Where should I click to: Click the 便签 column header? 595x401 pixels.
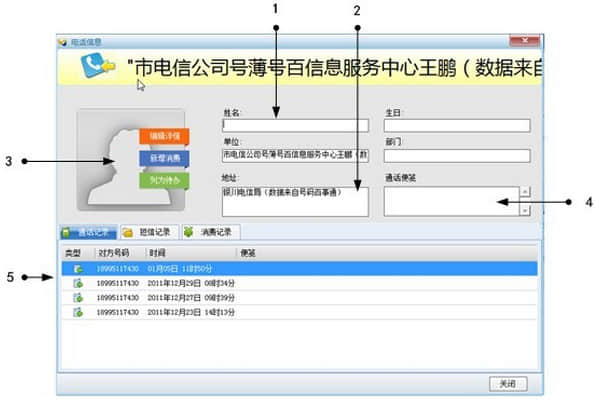click(387, 253)
